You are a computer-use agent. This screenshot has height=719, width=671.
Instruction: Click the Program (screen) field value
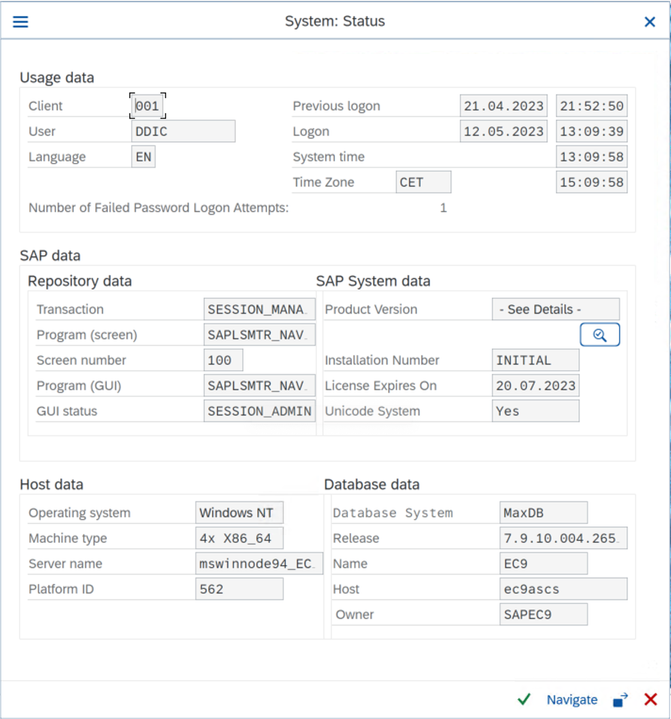pyautogui.click(x=259, y=335)
